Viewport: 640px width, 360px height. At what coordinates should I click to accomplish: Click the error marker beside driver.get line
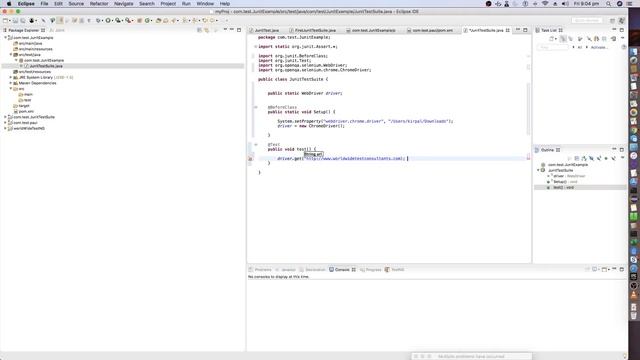(250, 158)
